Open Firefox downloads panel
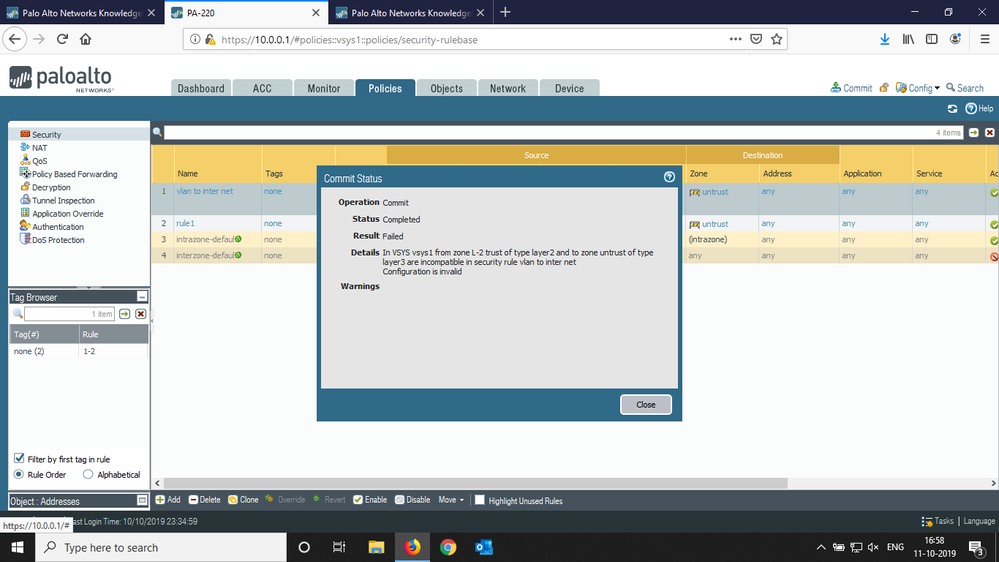 (884, 40)
